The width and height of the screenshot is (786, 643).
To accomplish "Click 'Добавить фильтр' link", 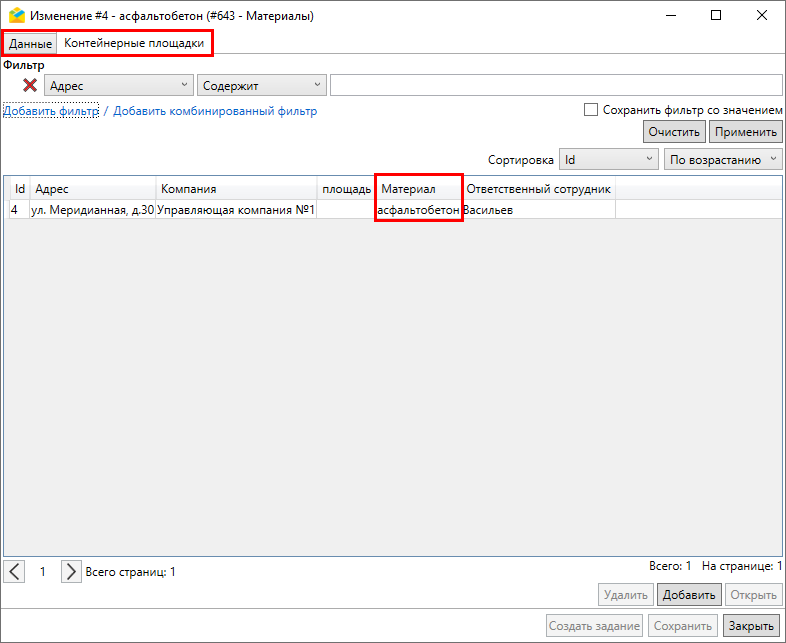I will click(x=51, y=111).
